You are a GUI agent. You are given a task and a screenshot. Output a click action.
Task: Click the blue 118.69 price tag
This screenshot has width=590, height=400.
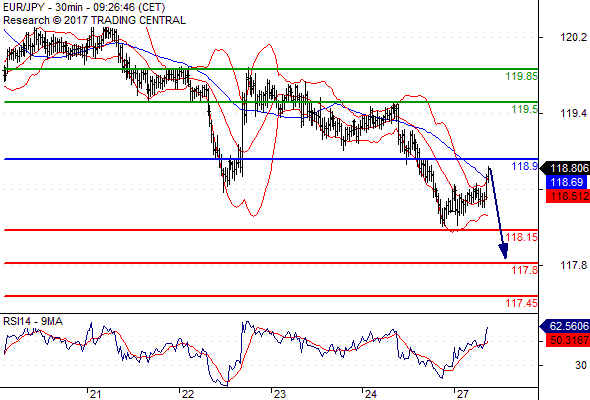[566, 183]
